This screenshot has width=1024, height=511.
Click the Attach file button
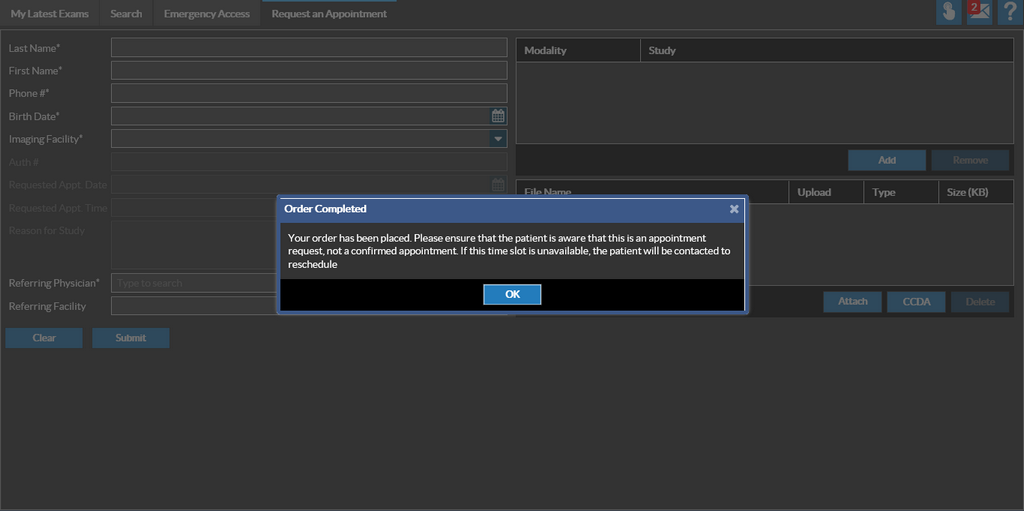pos(852,301)
